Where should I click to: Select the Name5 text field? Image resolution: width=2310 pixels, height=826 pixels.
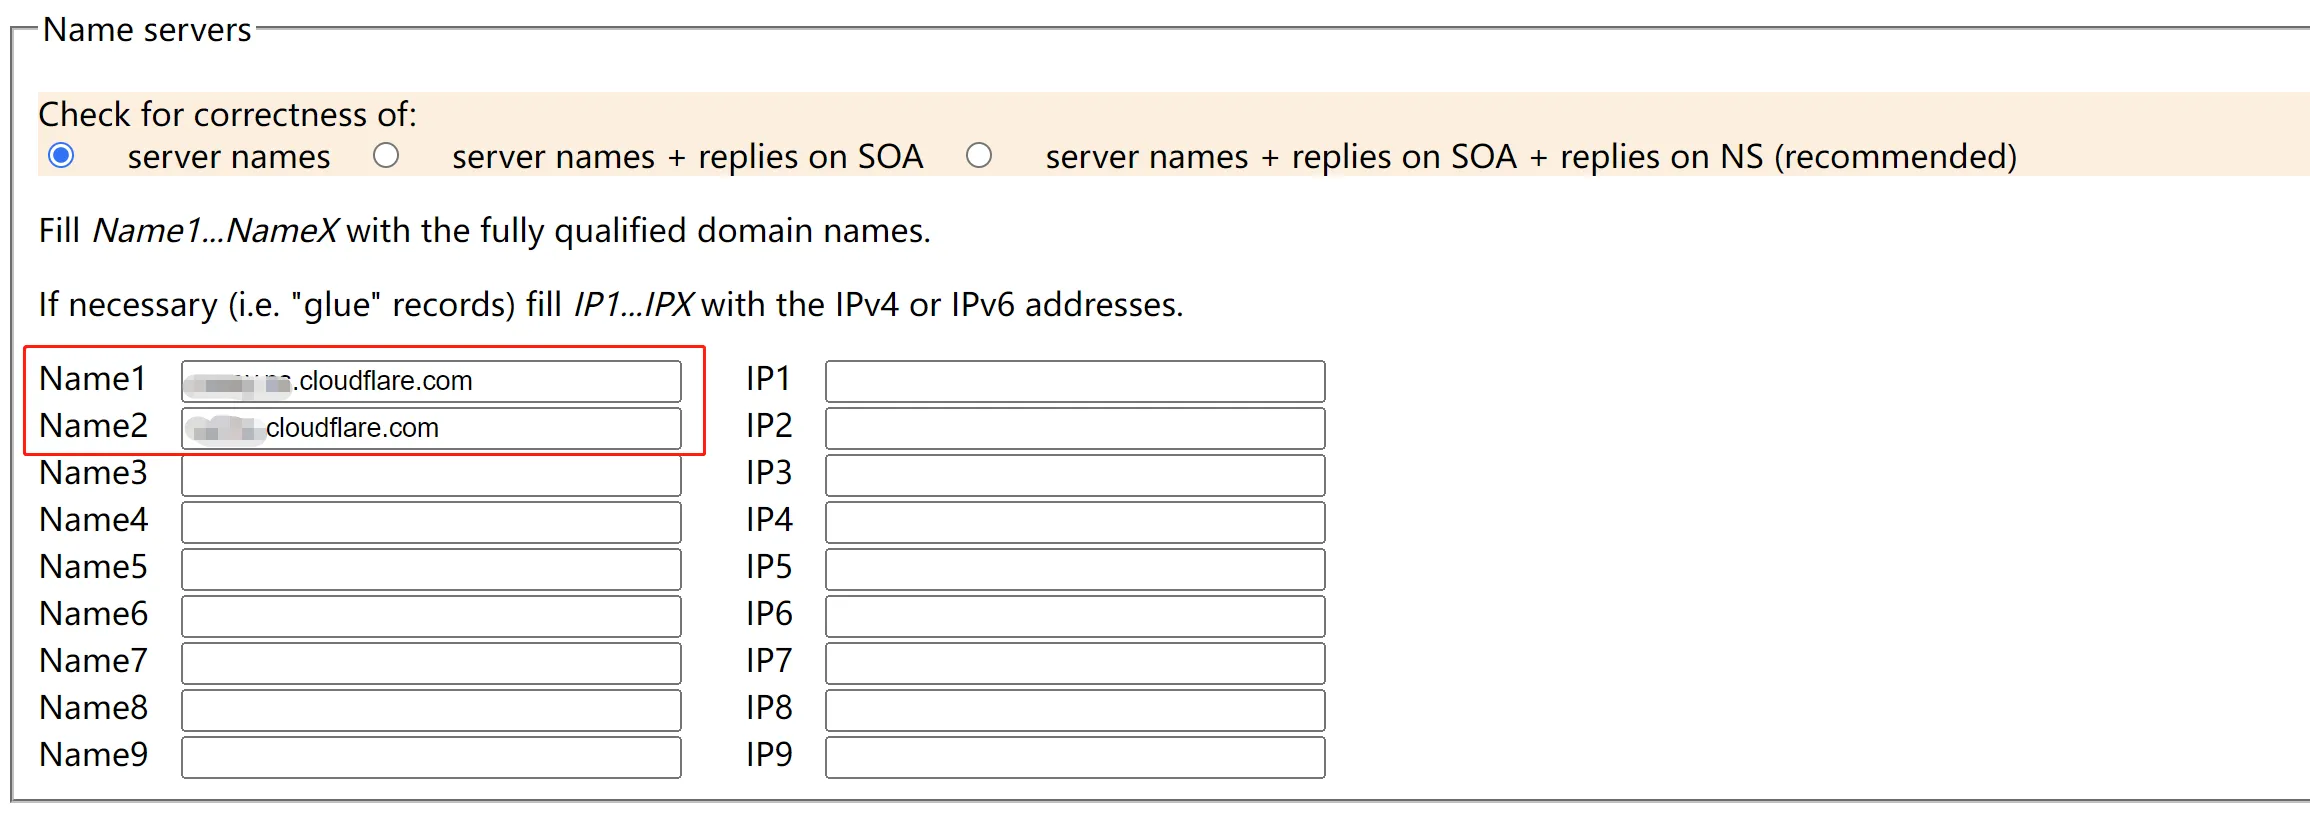pyautogui.click(x=431, y=569)
